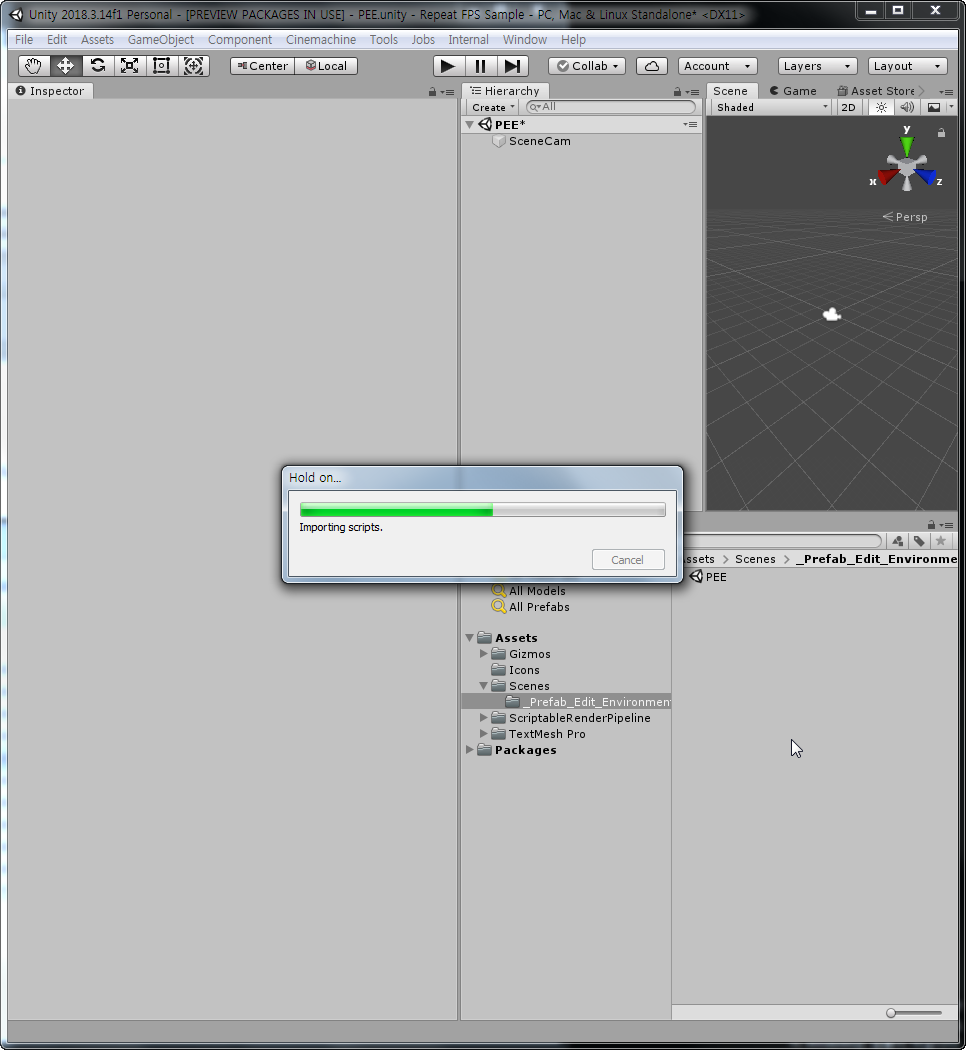
Task: Click the camera gizmo in scene
Action: point(832,314)
